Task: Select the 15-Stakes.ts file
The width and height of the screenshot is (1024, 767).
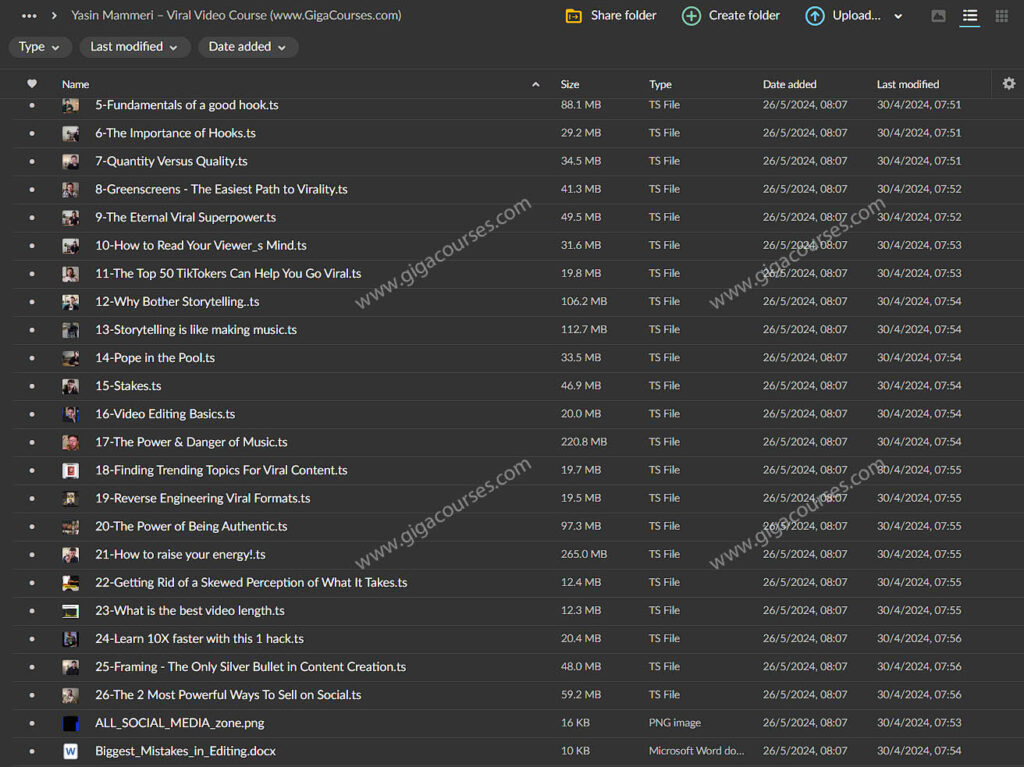Action: 128,386
